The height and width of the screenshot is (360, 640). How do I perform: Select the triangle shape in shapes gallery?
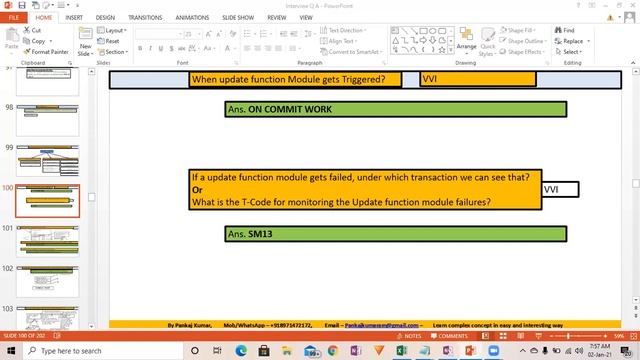pyautogui.click(x=396, y=40)
